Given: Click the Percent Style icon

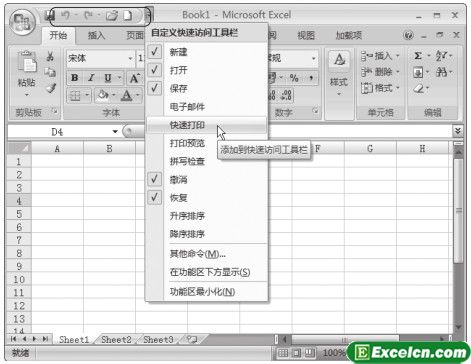Looking at the screenshot, I should [x=294, y=78].
